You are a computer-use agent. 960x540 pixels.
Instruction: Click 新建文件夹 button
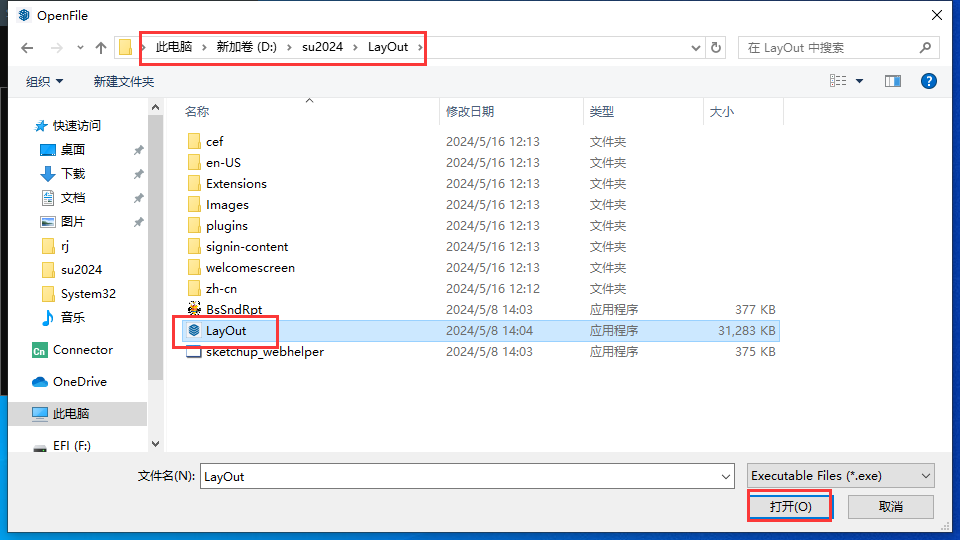(x=124, y=81)
